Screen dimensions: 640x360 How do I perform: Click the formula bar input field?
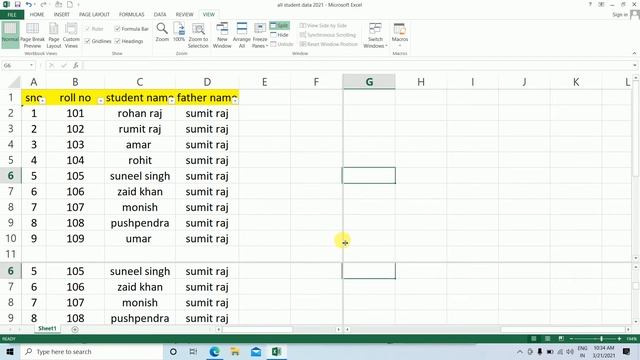[x=358, y=65]
